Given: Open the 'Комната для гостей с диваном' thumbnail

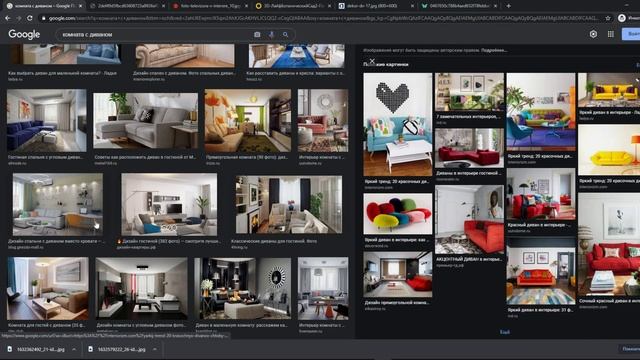Looking at the screenshot, I should [47, 288].
